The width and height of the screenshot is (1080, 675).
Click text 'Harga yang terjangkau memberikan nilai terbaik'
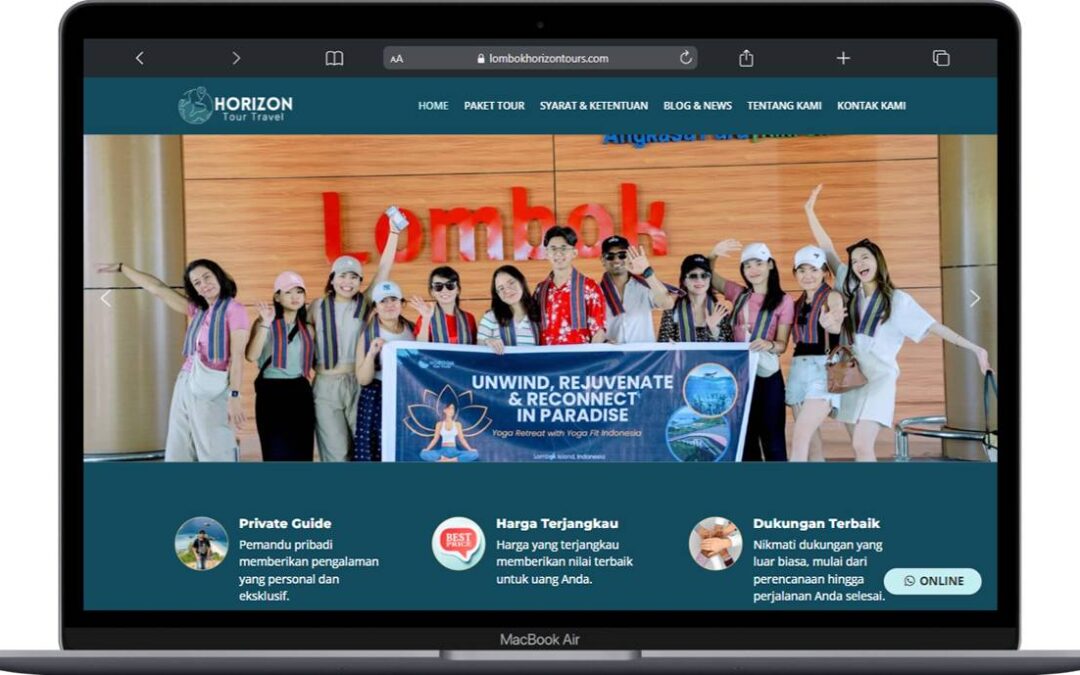coord(564,552)
